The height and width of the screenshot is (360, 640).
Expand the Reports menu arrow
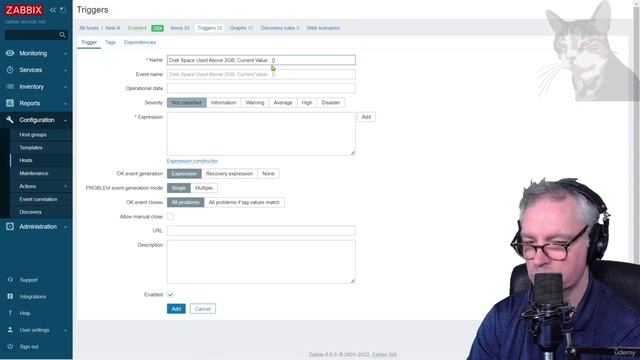[x=65, y=104]
